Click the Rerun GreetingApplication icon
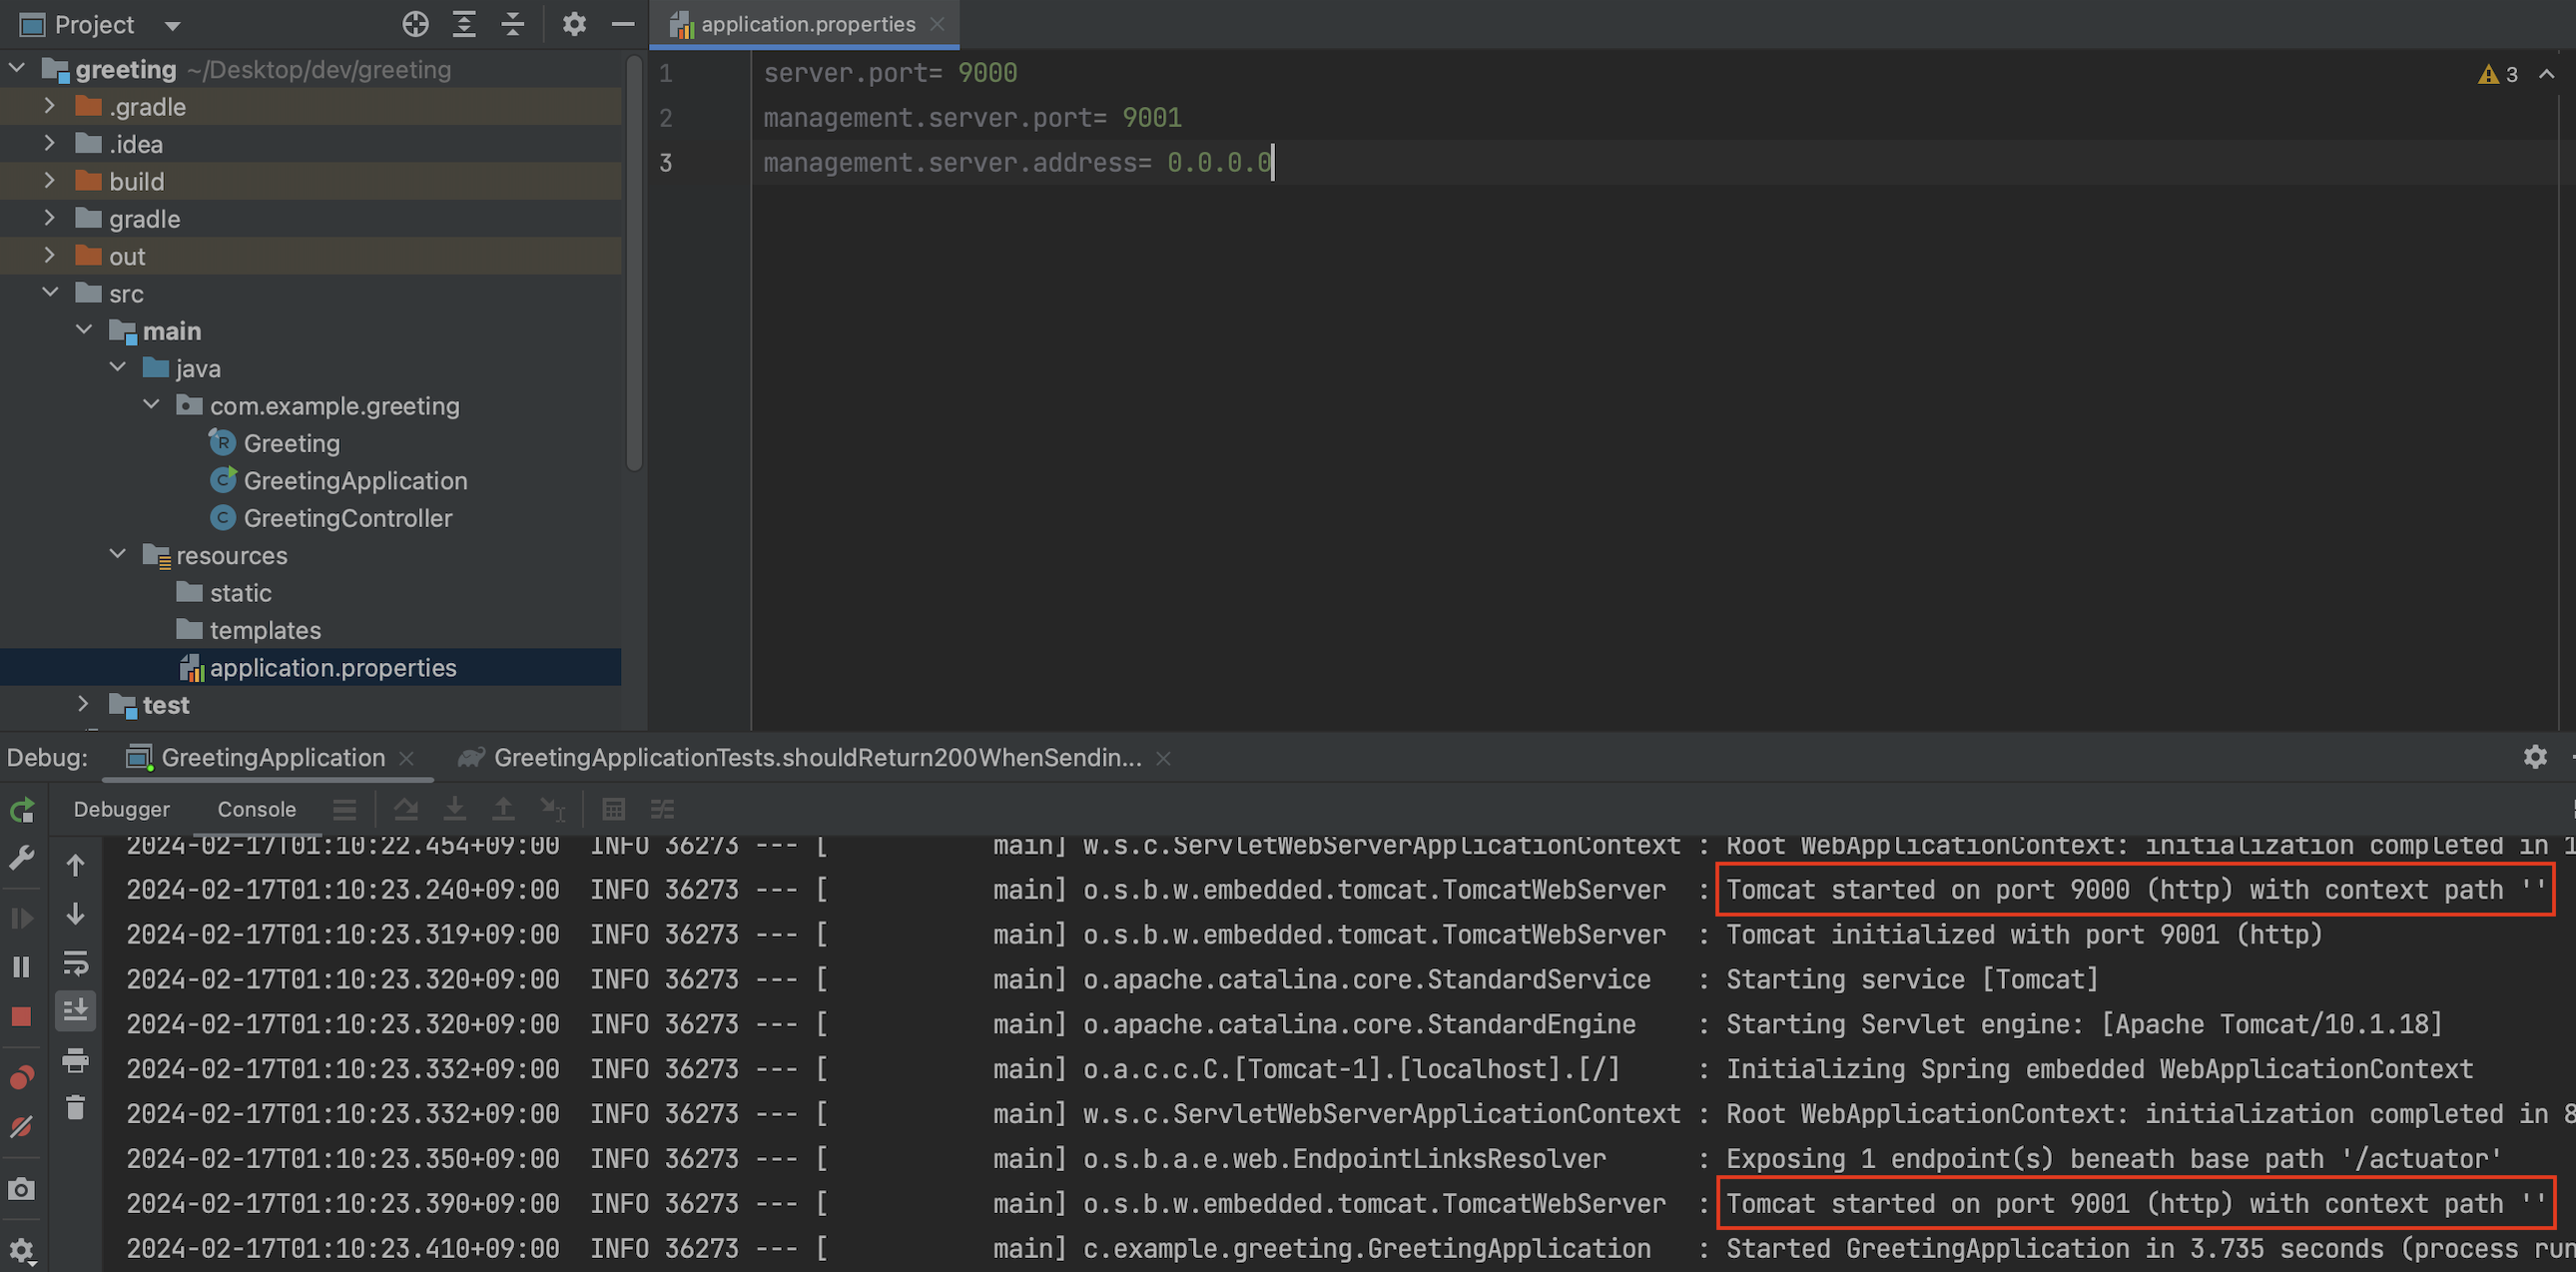 click(x=22, y=809)
